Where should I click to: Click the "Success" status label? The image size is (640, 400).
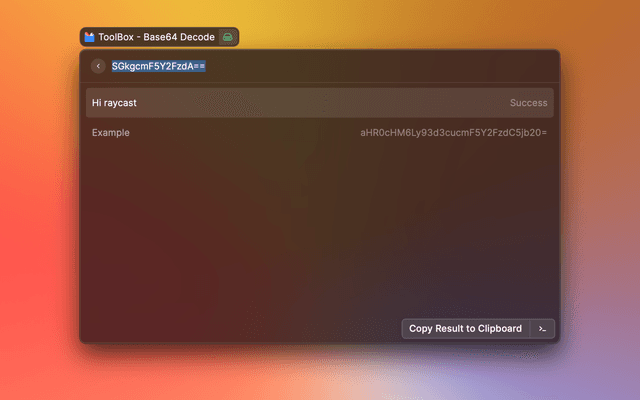528,102
